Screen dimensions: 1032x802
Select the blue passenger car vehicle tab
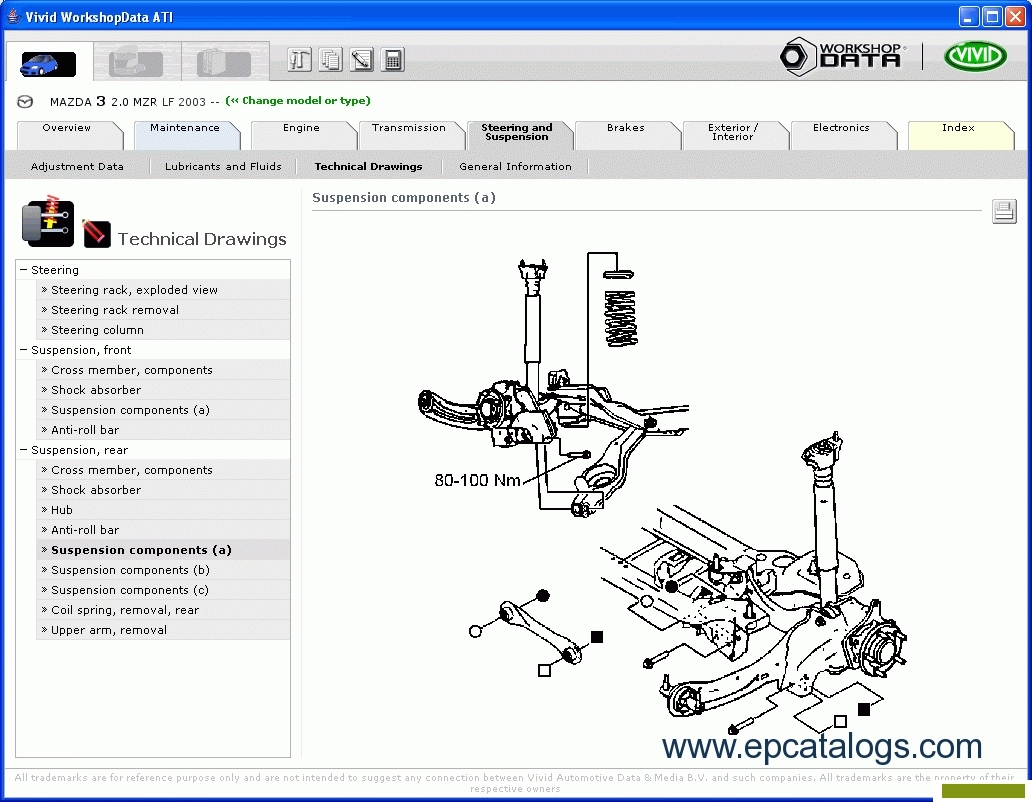49,64
